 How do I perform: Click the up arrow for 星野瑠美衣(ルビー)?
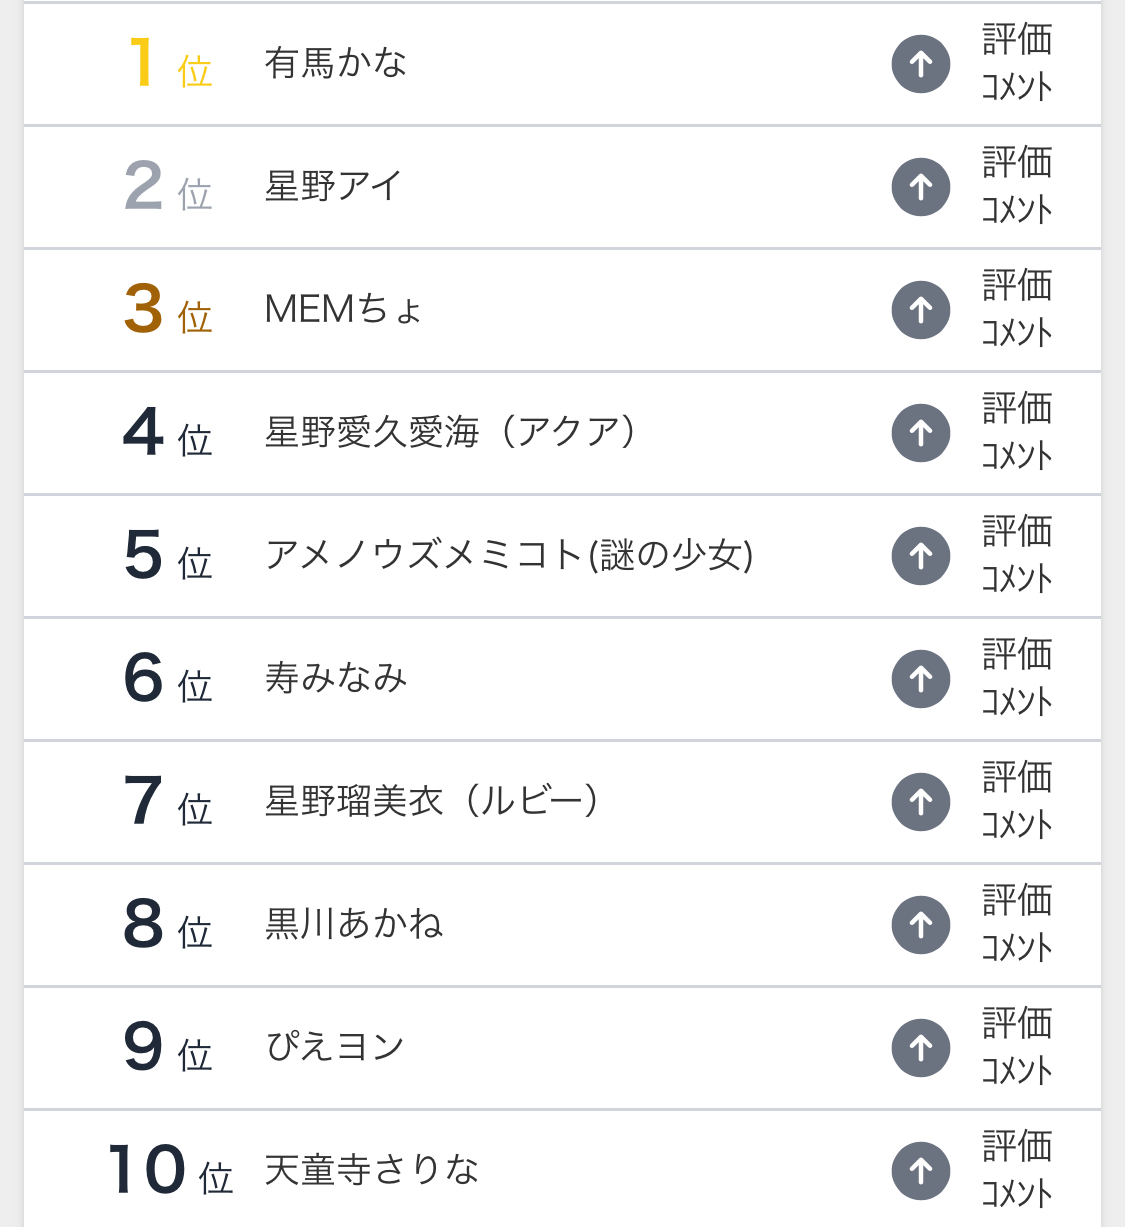920,802
